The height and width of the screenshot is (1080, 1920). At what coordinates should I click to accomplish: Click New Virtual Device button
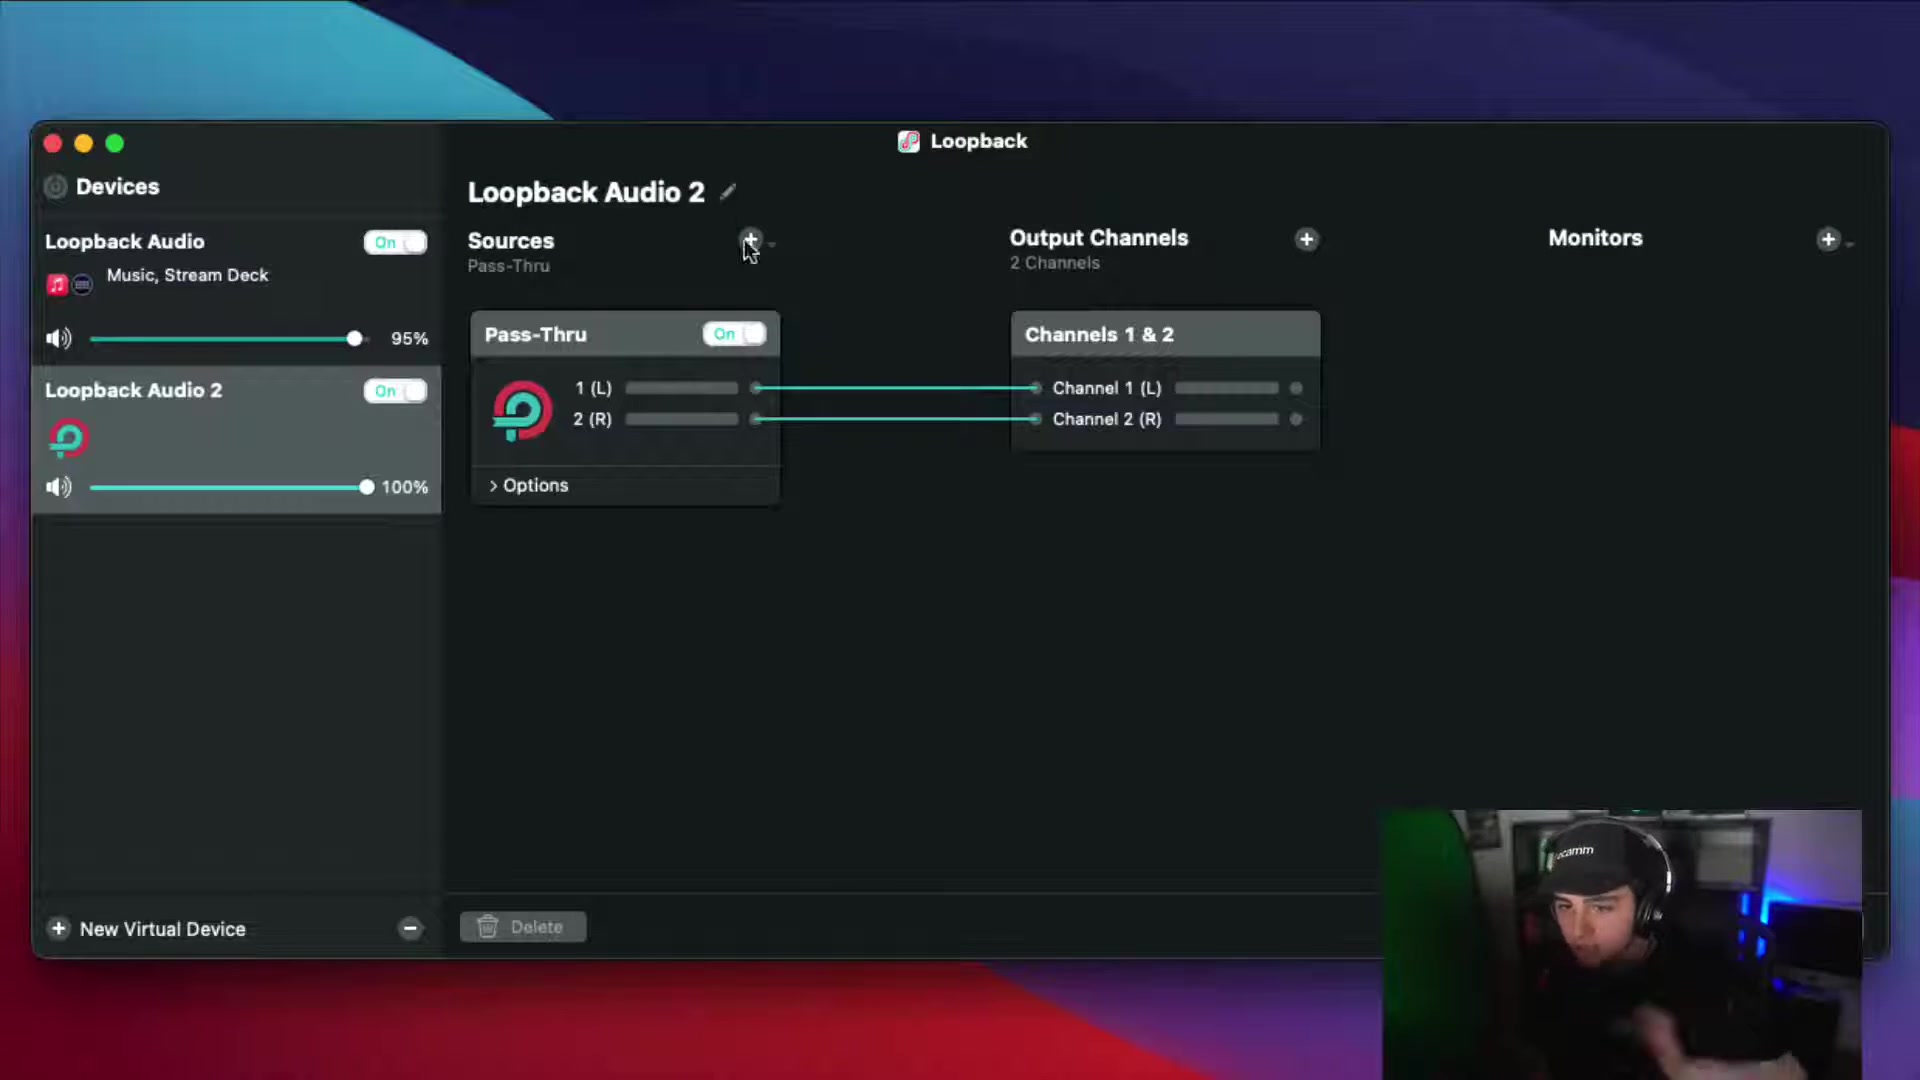pyautogui.click(x=147, y=929)
